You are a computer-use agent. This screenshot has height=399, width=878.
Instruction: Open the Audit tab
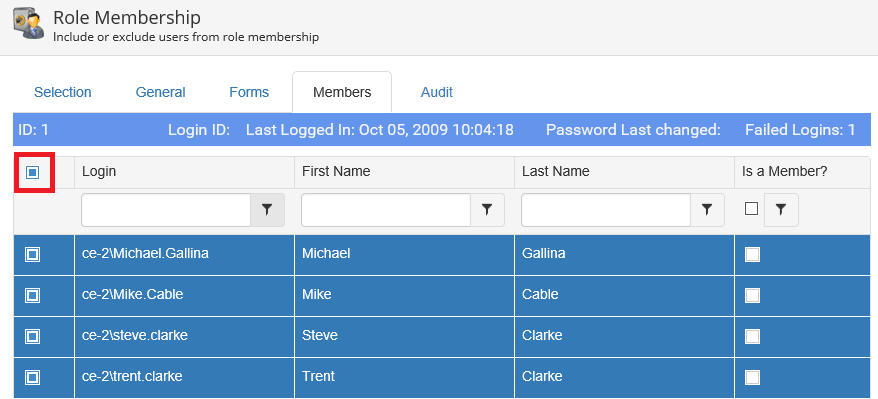click(437, 92)
